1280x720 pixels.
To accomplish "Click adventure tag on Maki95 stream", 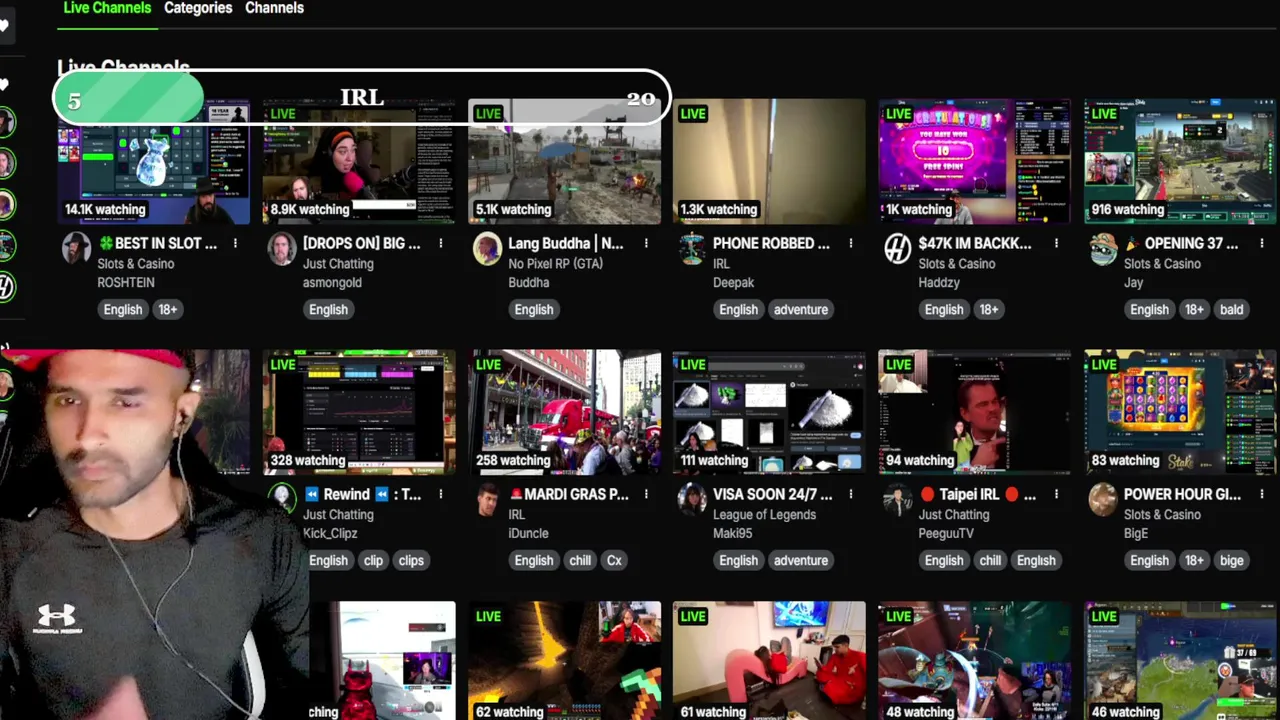I will click(801, 560).
